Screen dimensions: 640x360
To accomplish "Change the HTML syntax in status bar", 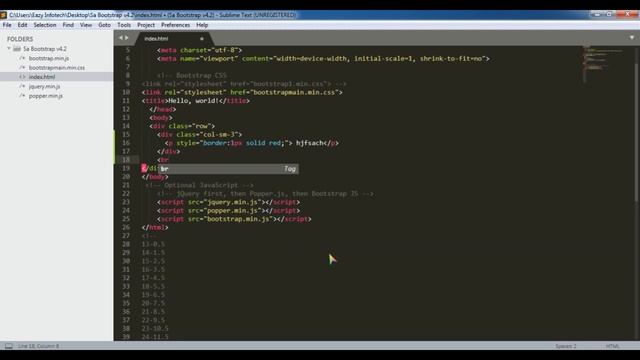I will pyautogui.click(x=612, y=346).
